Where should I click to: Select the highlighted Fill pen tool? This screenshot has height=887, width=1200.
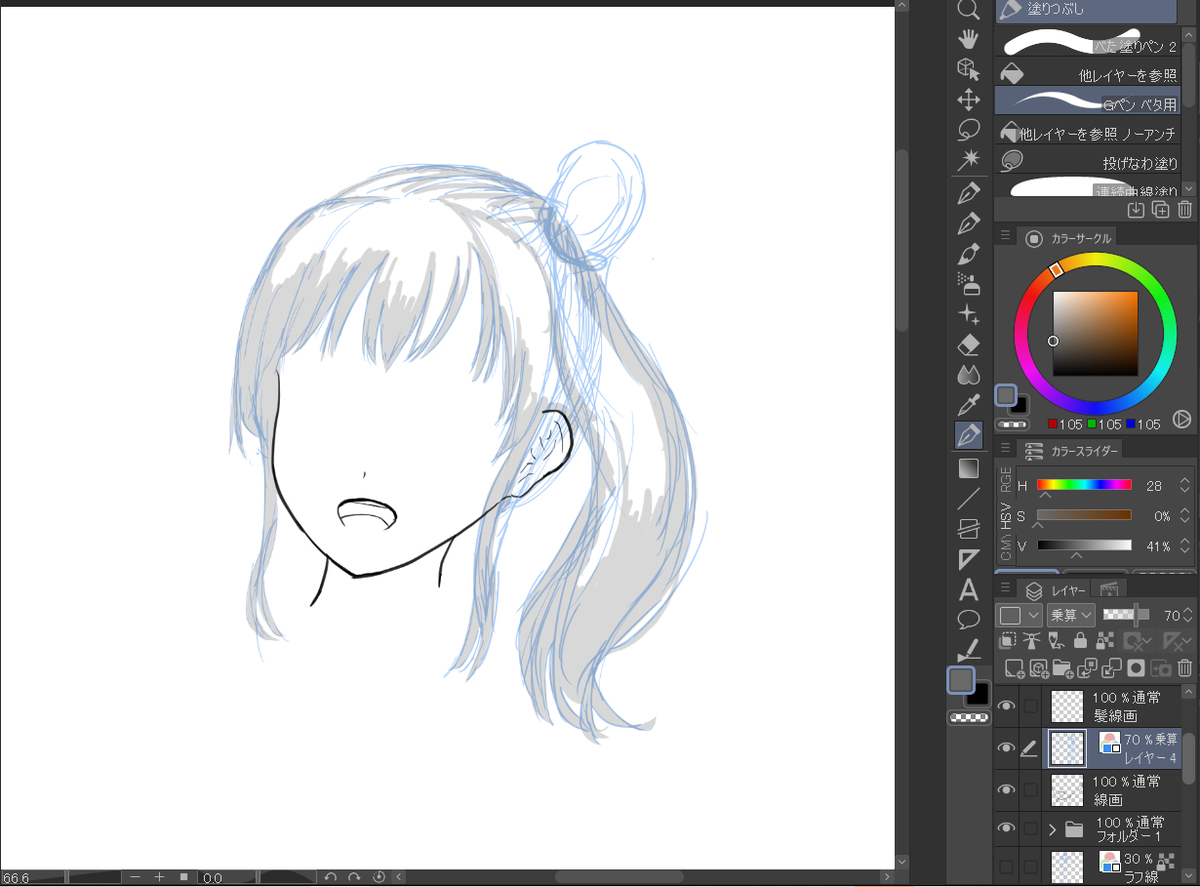pos(968,436)
